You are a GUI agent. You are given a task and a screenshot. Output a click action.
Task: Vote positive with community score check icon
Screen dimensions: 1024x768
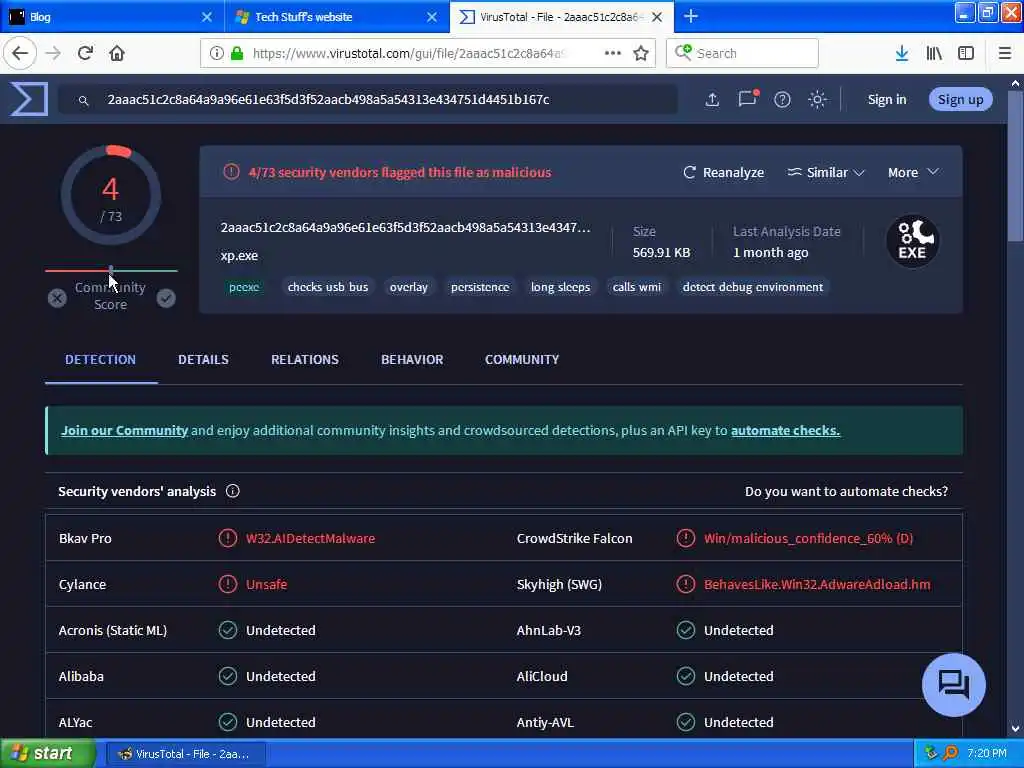click(x=166, y=298)
